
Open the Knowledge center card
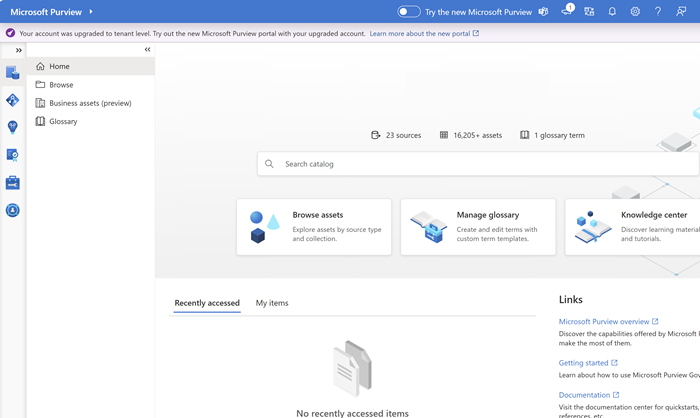[633, 227]
